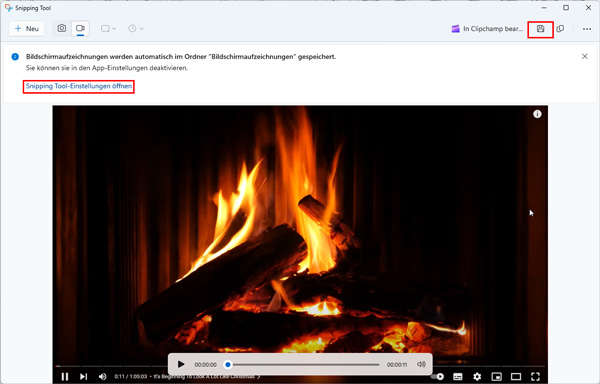This screenshot has height=384, width=600.
Task: Maximize the Snipping Tool window
Action: pyautogui.click(x=566, y=8)
